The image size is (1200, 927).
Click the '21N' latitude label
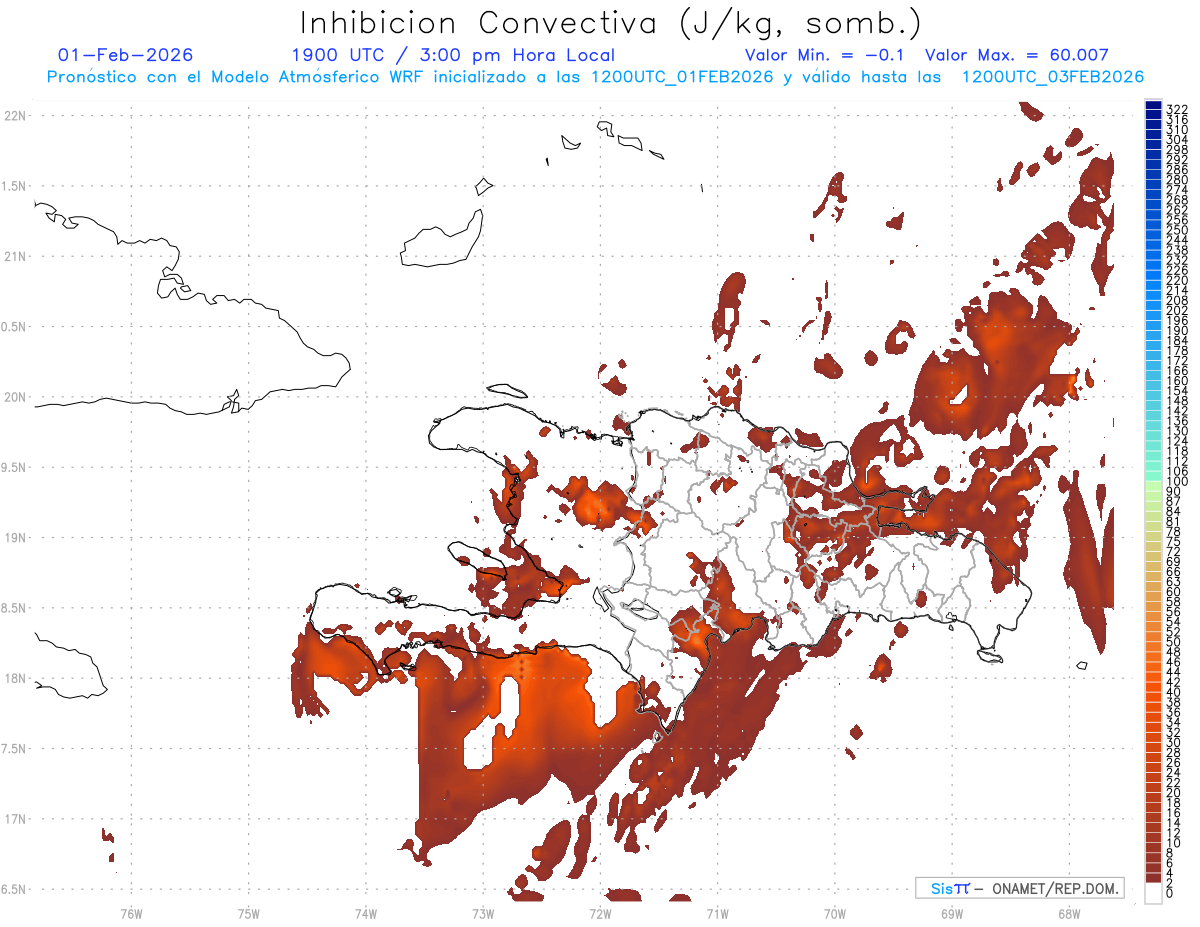tap(14, 256)
